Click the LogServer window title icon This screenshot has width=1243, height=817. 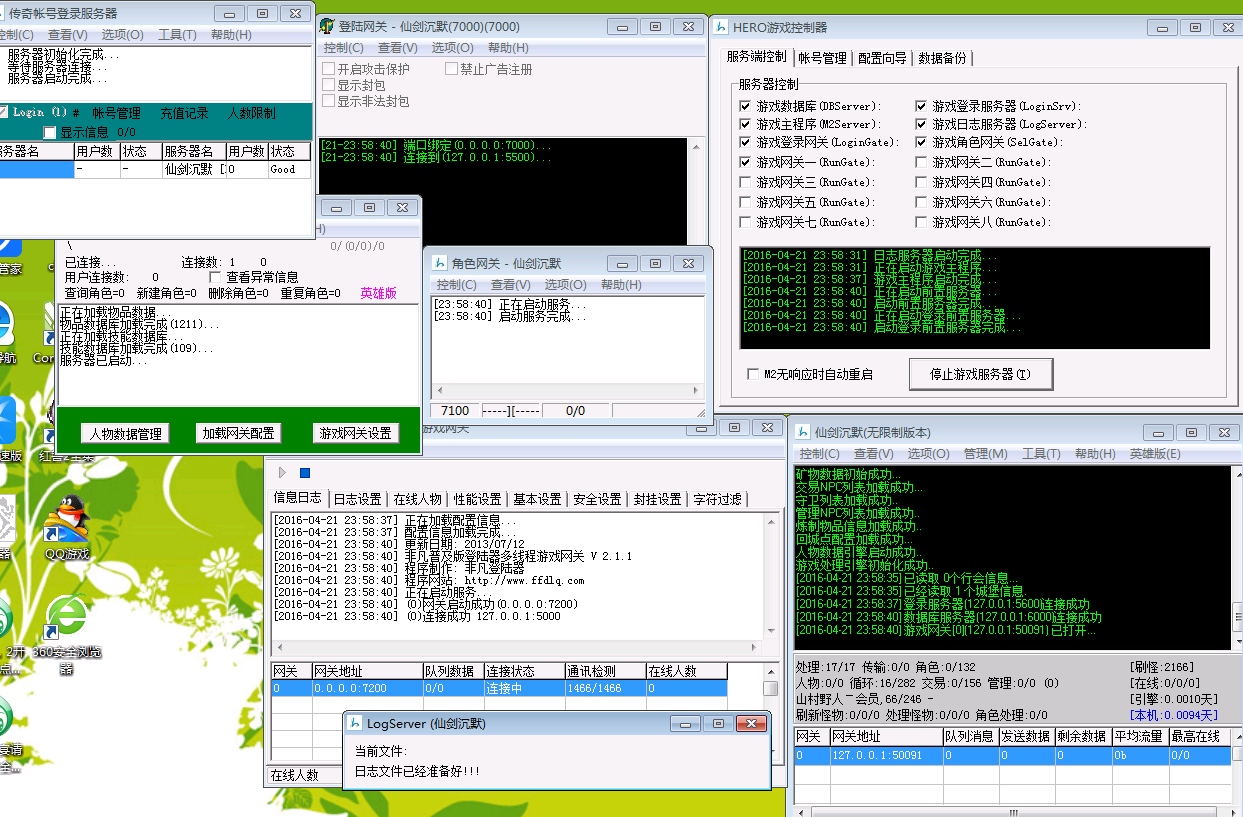tap(355, 723)
